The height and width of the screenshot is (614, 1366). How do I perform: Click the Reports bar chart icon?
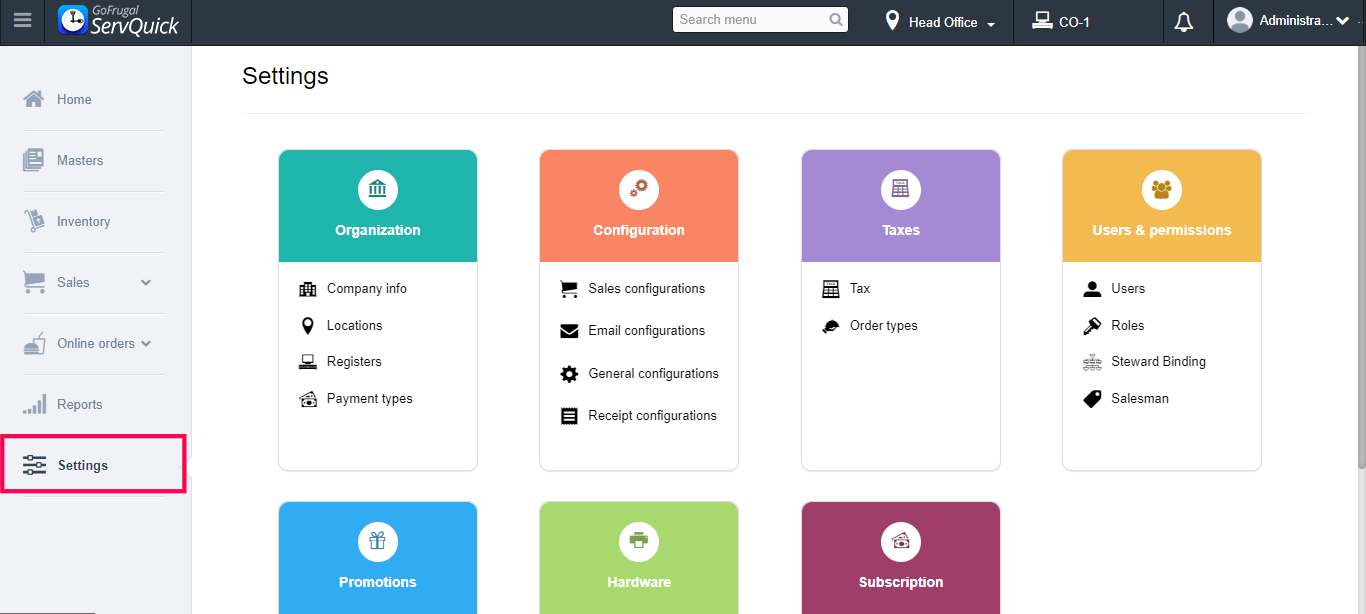point(34,404)
